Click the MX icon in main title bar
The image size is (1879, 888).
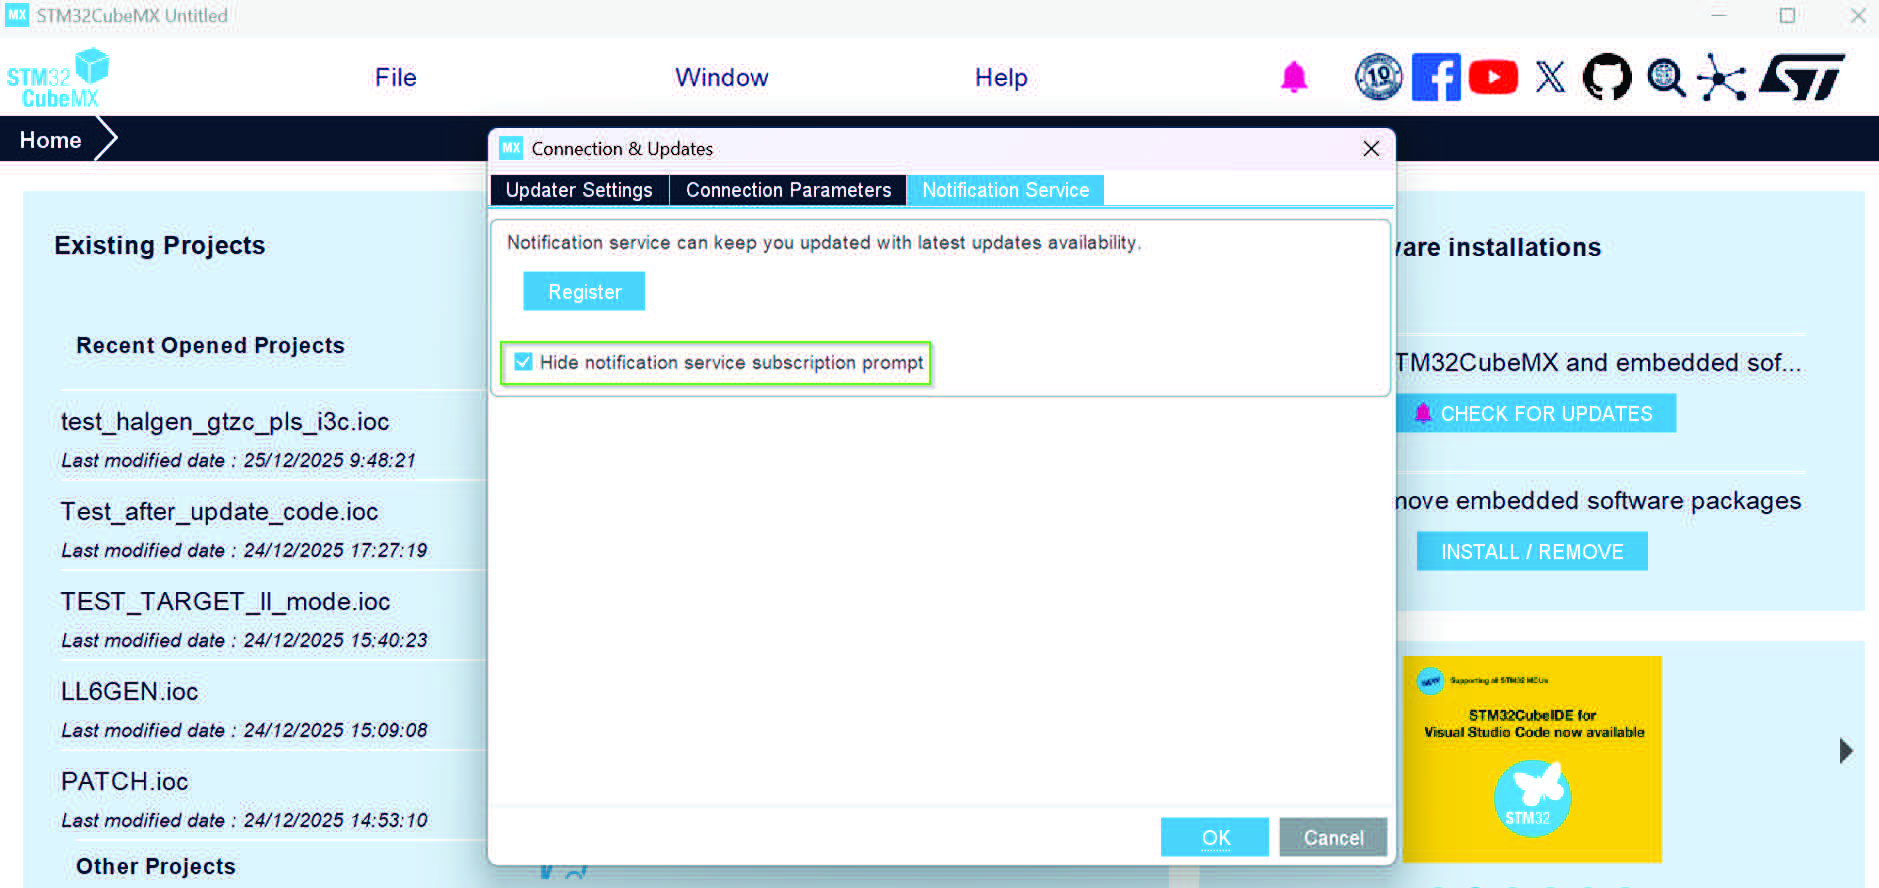pos(17,15)
